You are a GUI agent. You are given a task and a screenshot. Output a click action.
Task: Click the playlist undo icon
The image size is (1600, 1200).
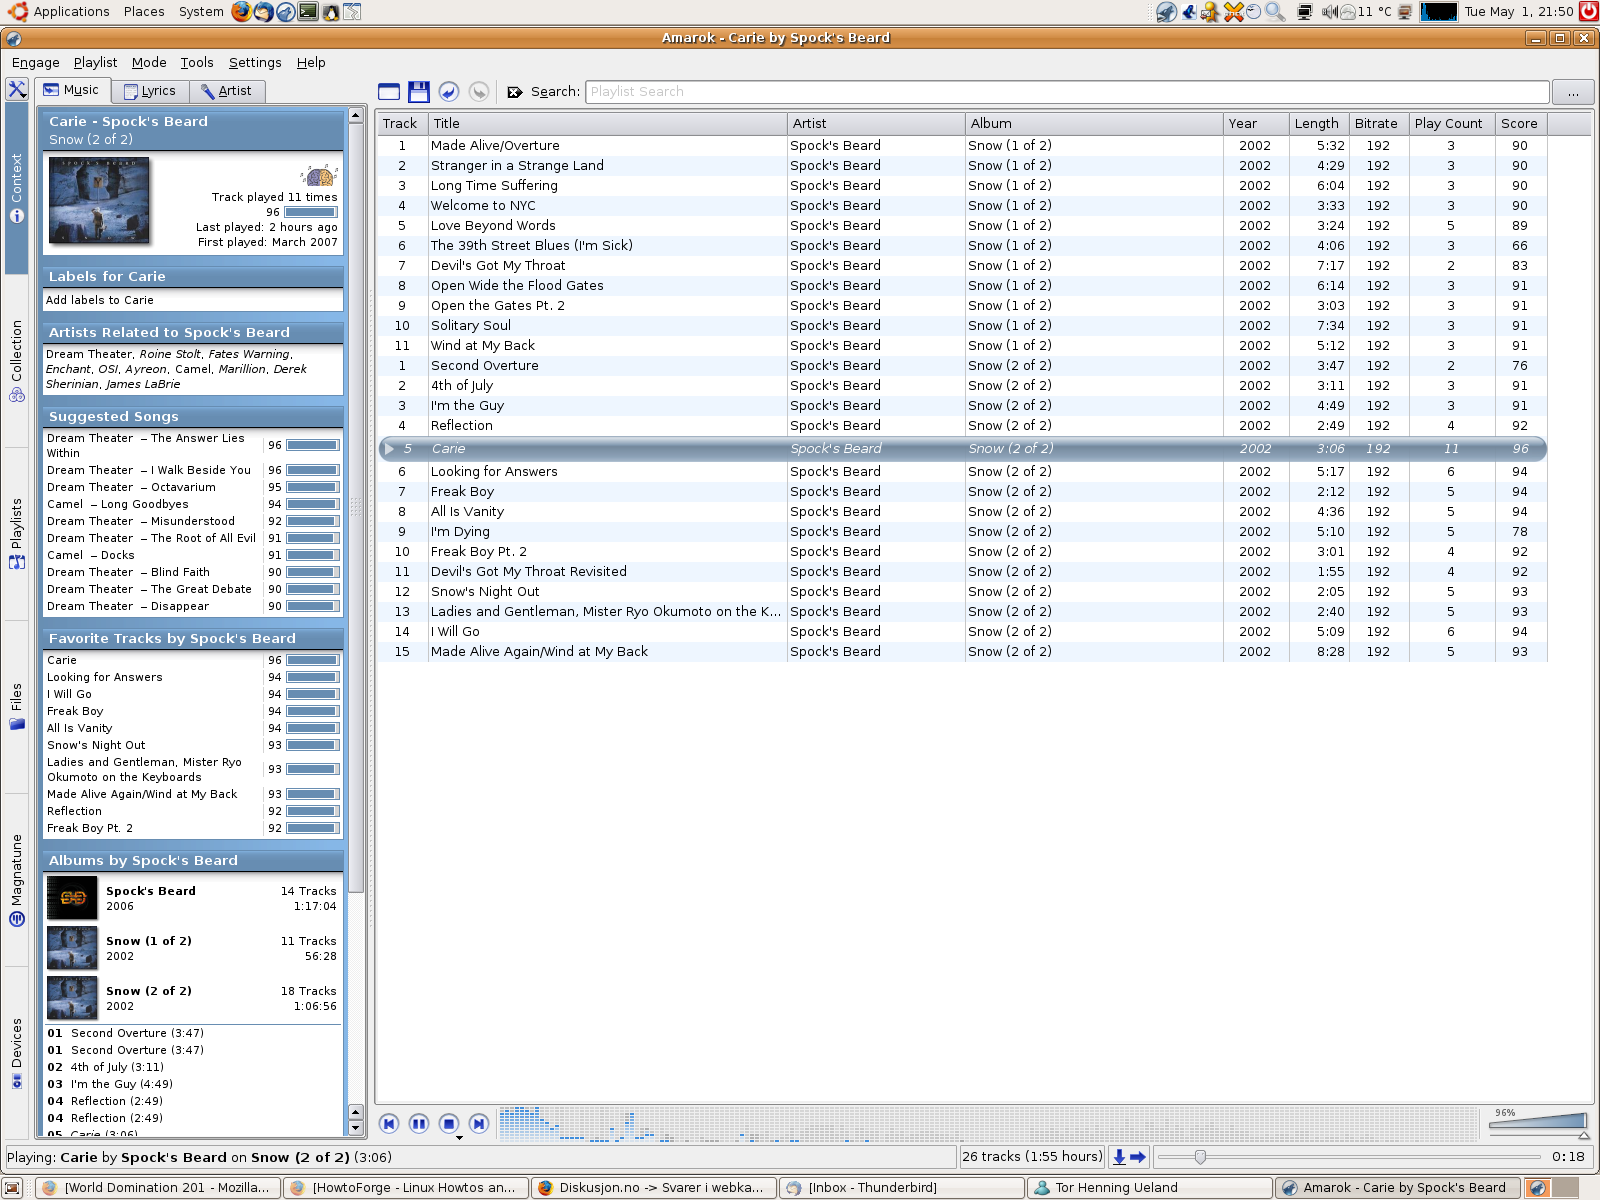(449, 92)
